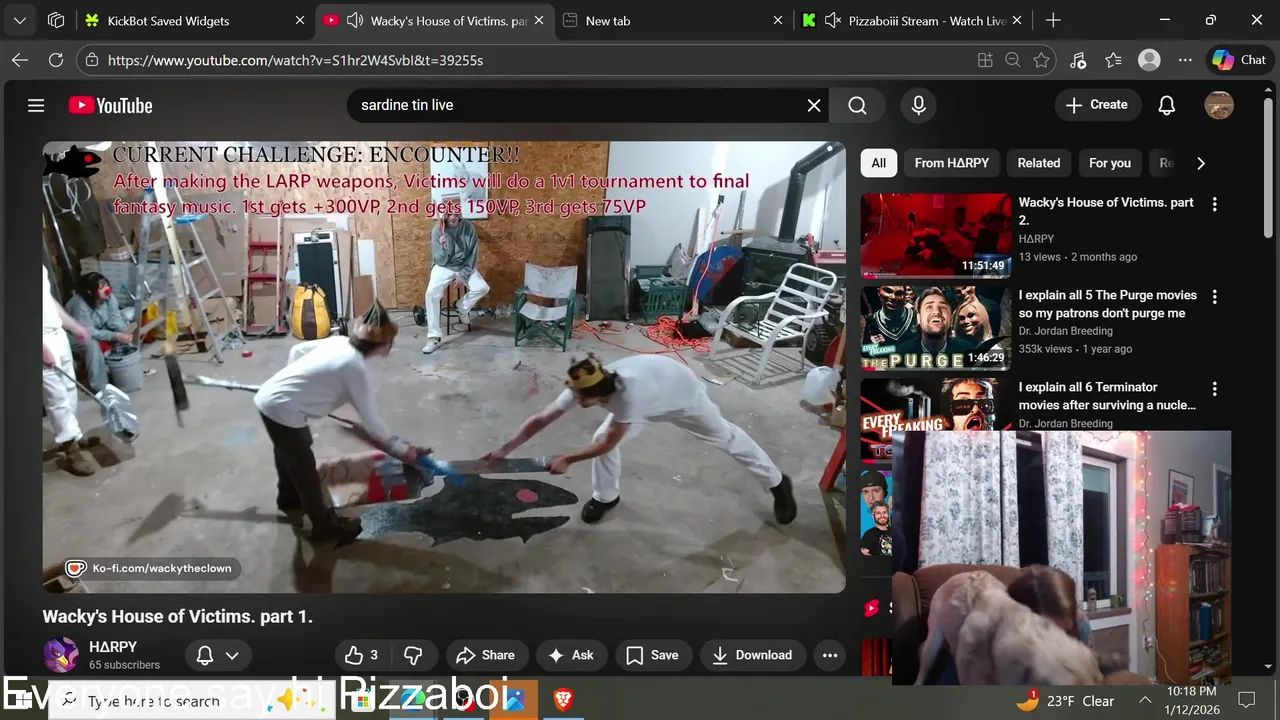Open more actions below the video

[829, 655]
